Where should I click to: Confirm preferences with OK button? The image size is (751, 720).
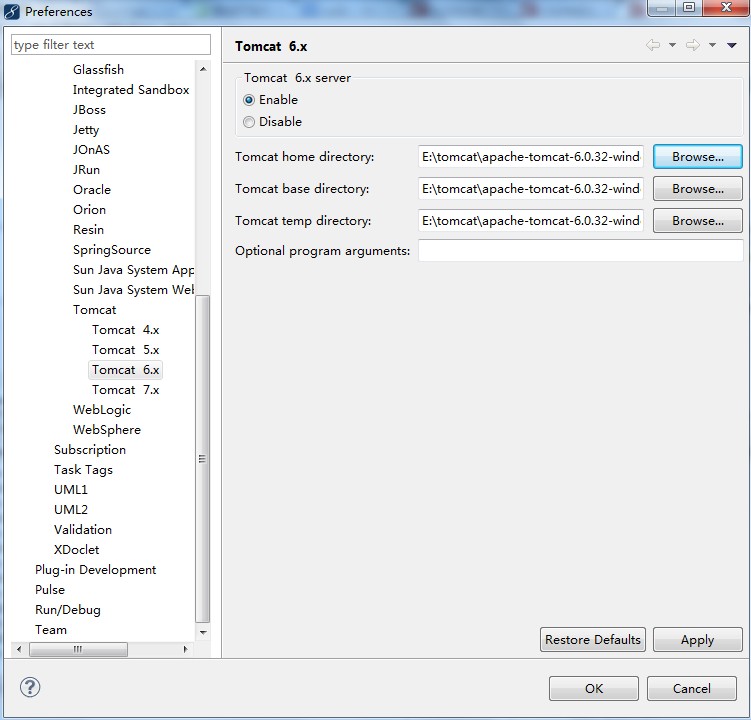[594, 688]
